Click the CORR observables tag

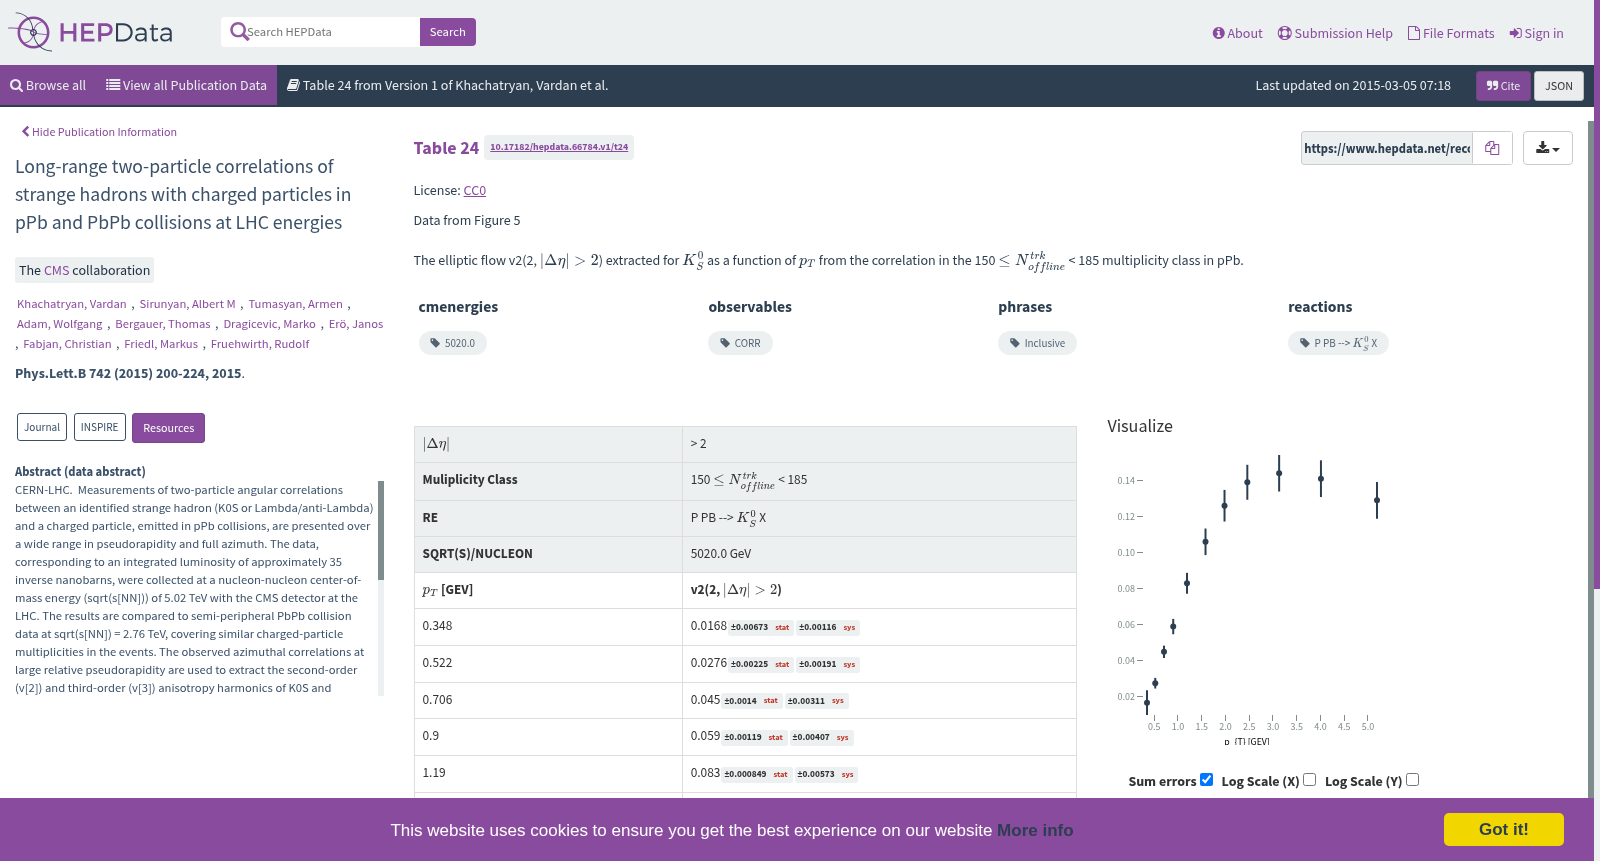[x=741, y=343]
